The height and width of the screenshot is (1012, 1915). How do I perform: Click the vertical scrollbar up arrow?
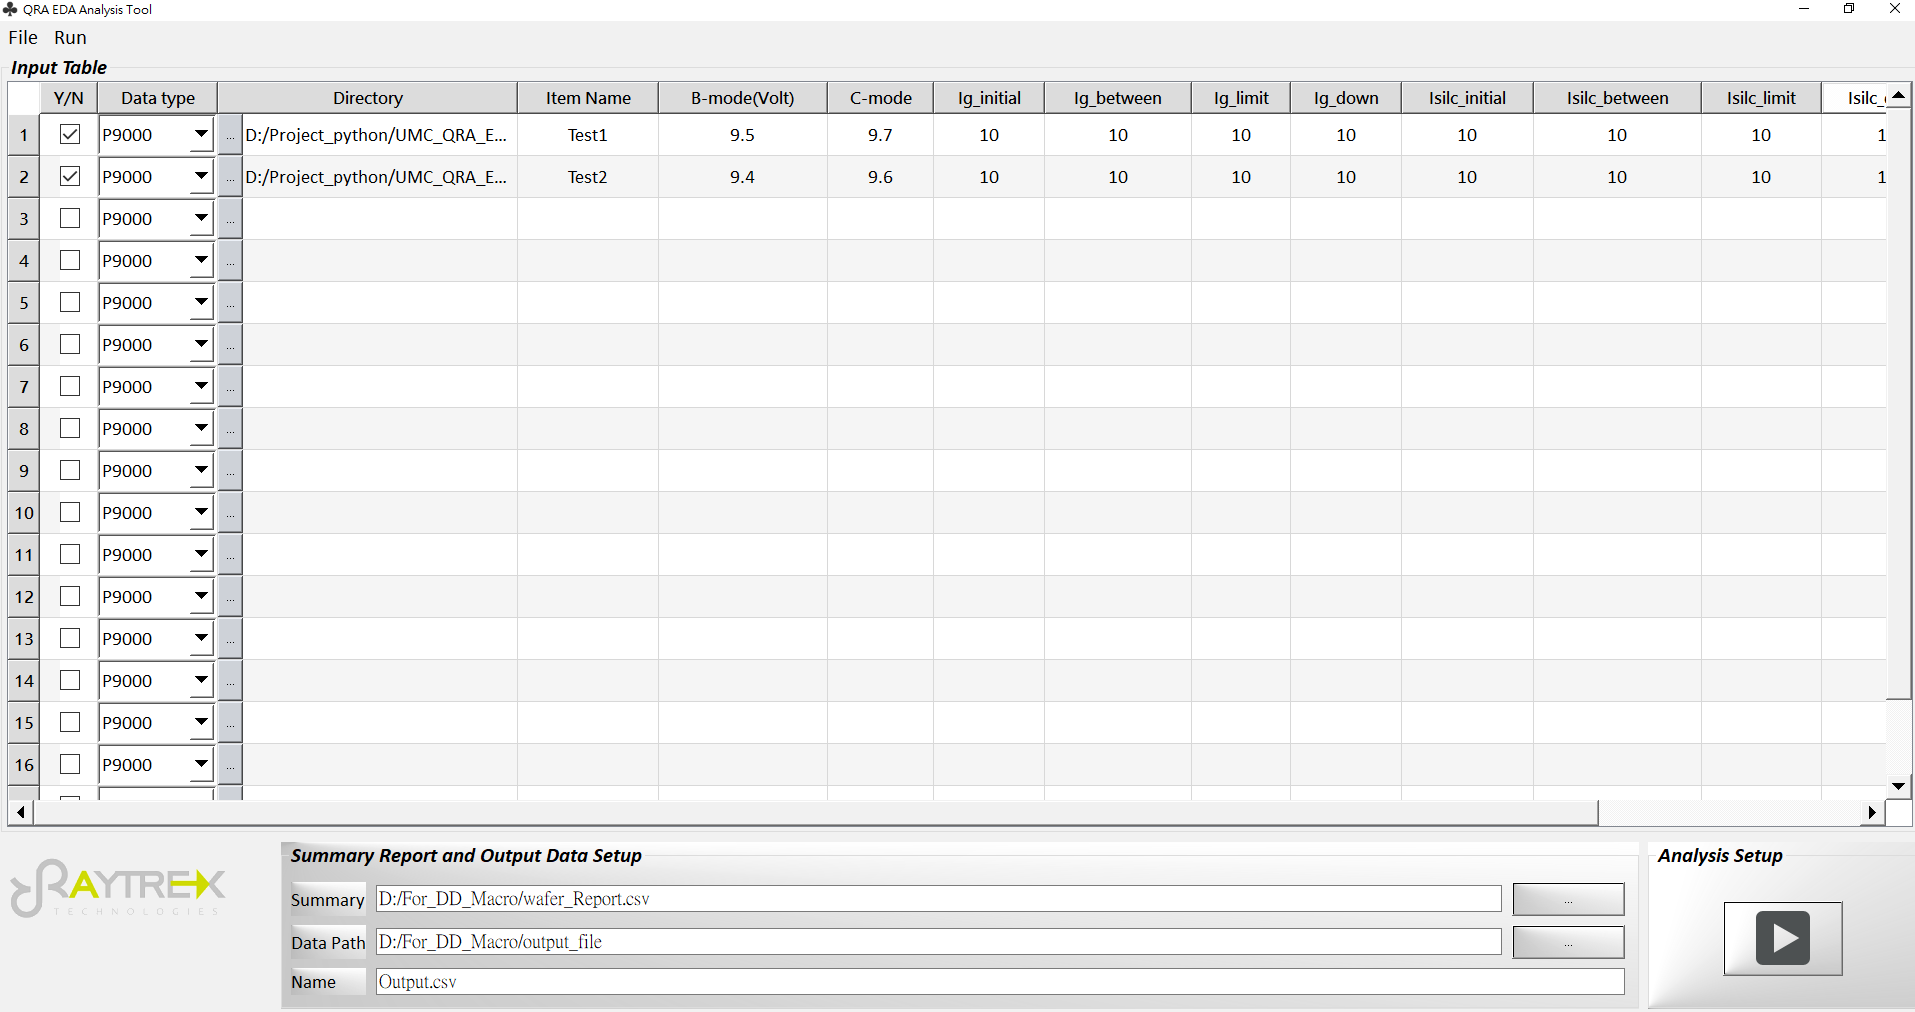[x=1899, y=95]
